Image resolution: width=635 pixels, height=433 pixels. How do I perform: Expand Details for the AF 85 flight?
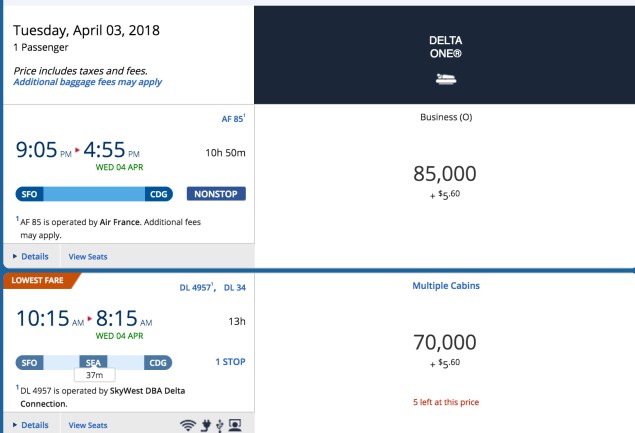tap(30, 257)
